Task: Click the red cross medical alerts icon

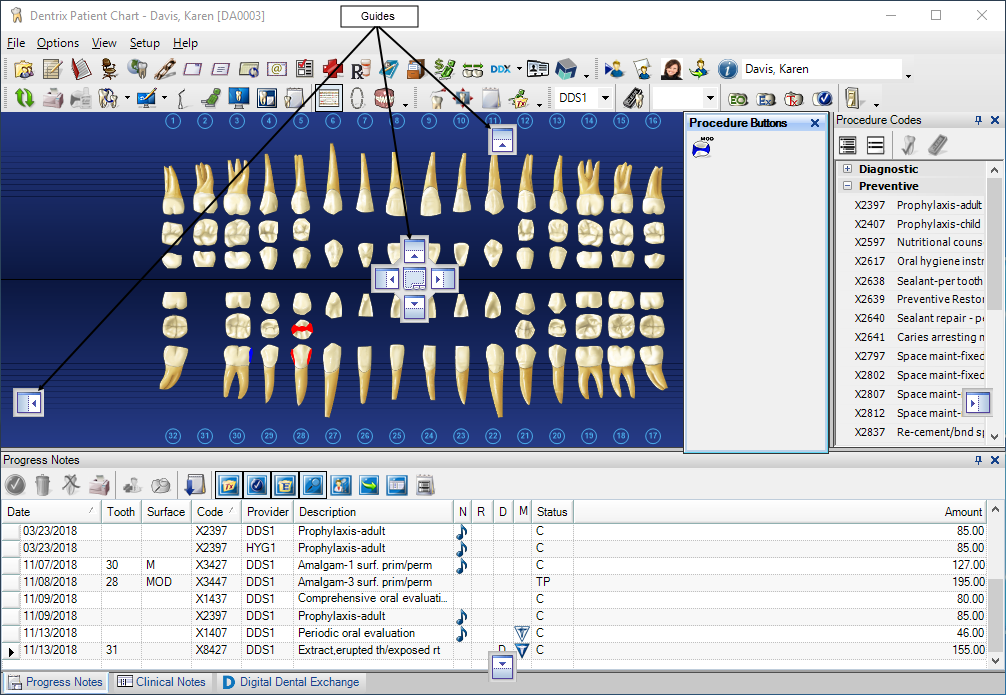Action: [x=332, y=69]
